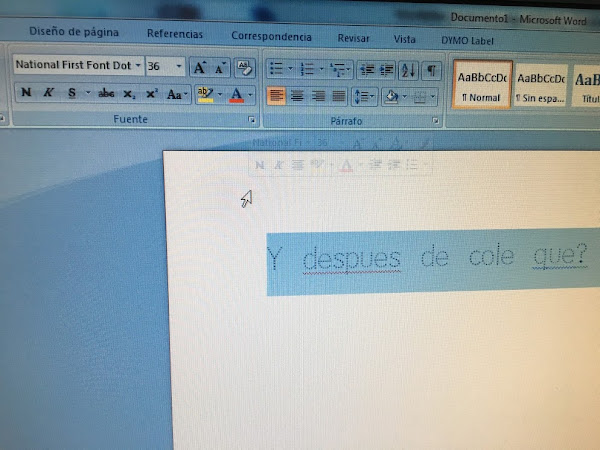
Task: Toggle justify alignment
Action: tap(339, 96)
